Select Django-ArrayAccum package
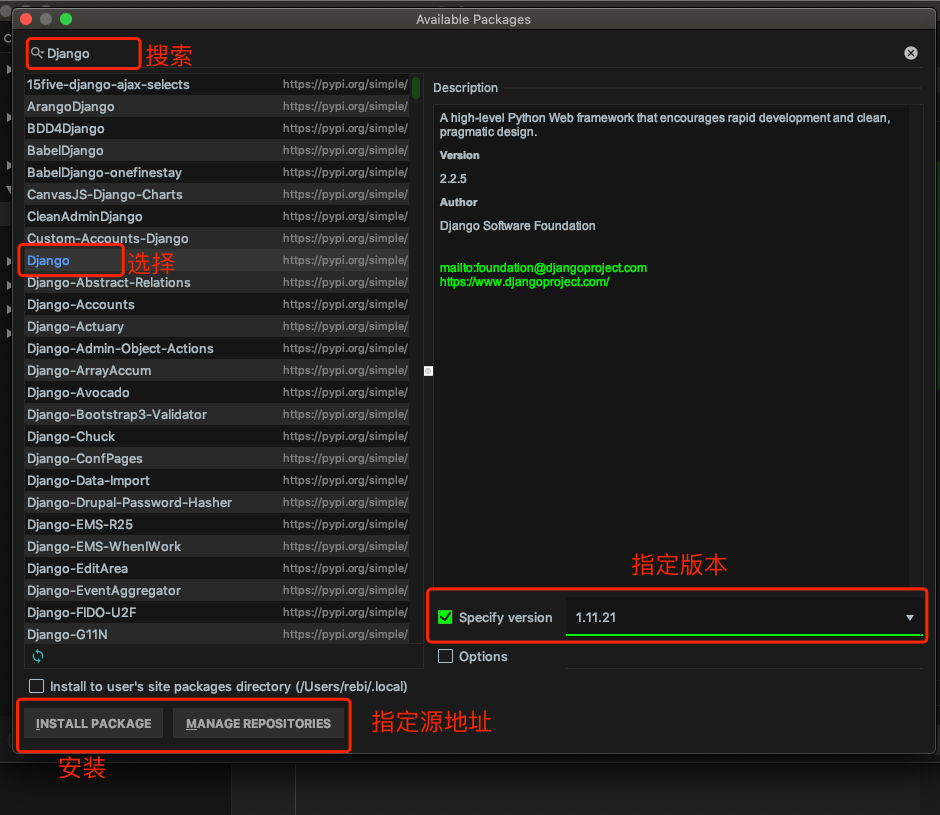This screenshot has width=940, height=815. pyautogui.click(x=217, y=370)
